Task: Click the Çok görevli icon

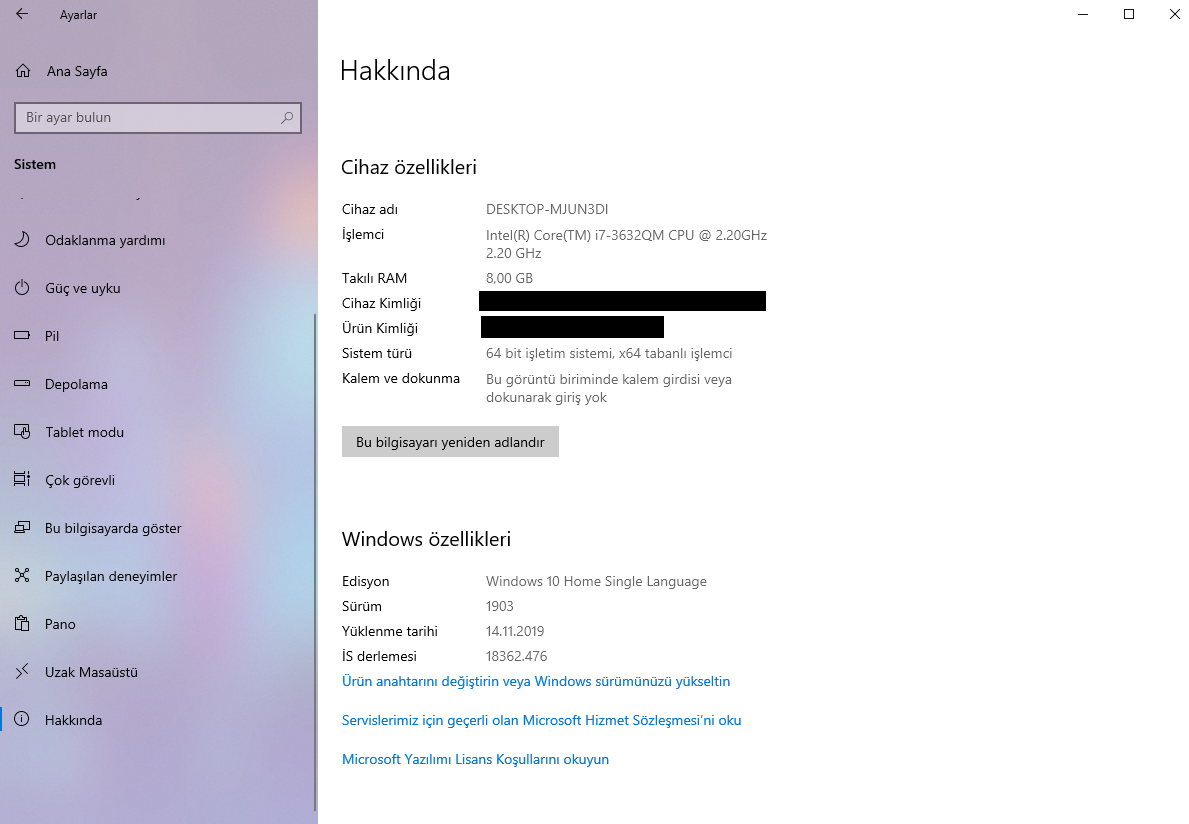Action: point(22,479)
